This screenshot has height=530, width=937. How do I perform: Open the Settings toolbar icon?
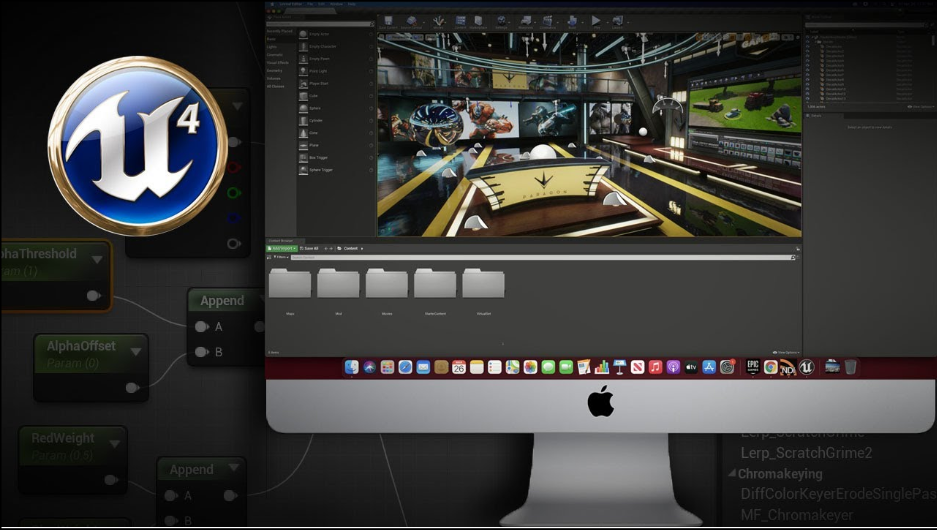pyautogui.click(x=501, y=22)
